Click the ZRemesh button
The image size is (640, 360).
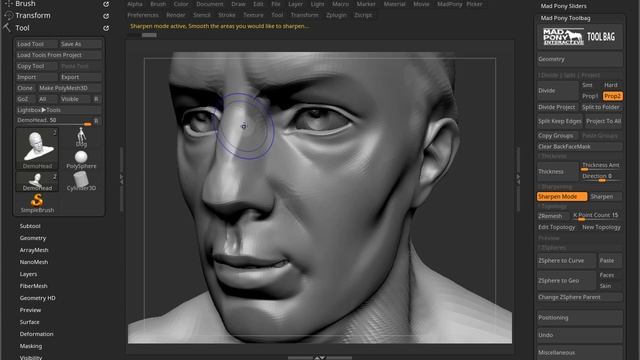pyautogui.click(x=553, y=216)
